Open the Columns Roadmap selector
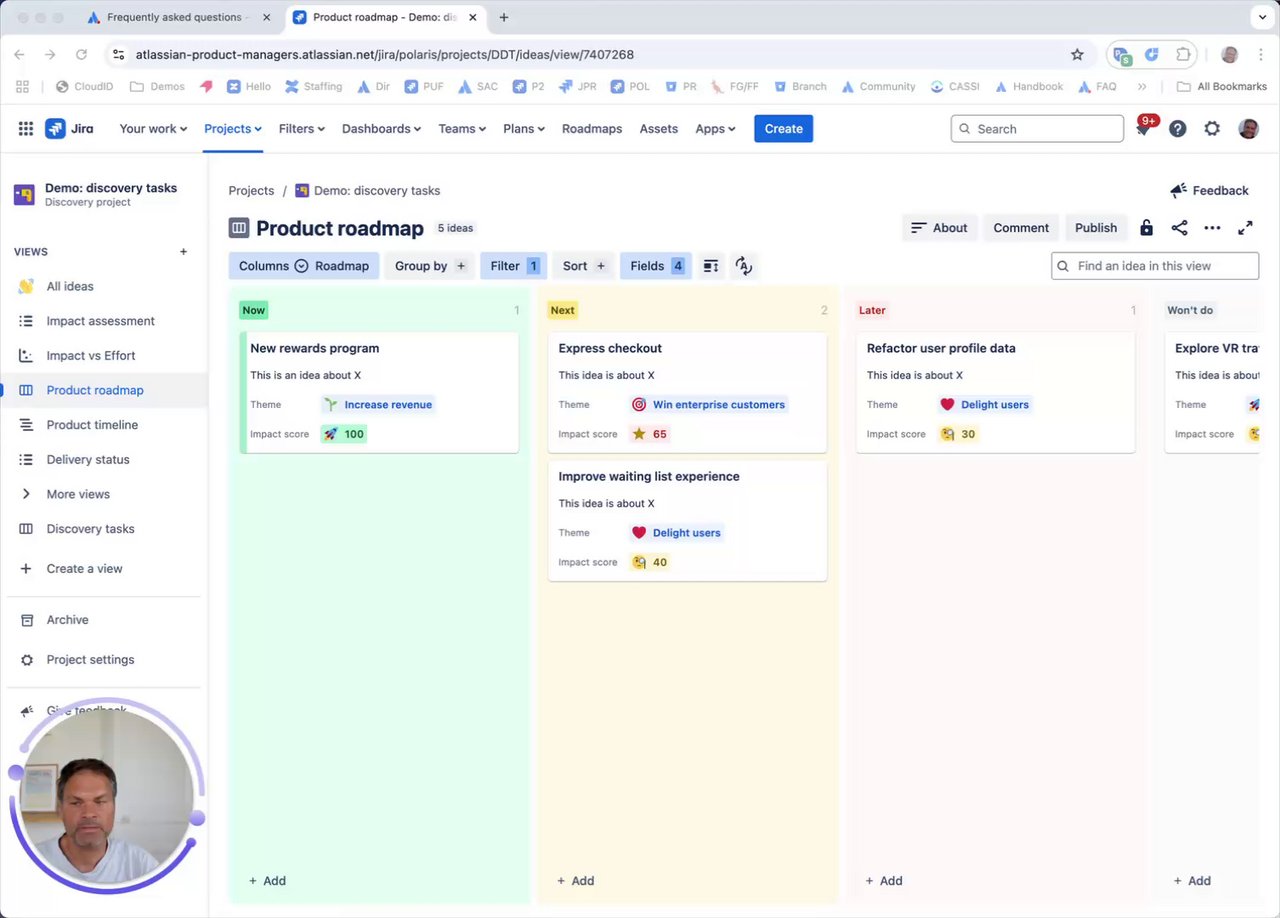This screenshot has width=1280, height=918. (304, 266)
